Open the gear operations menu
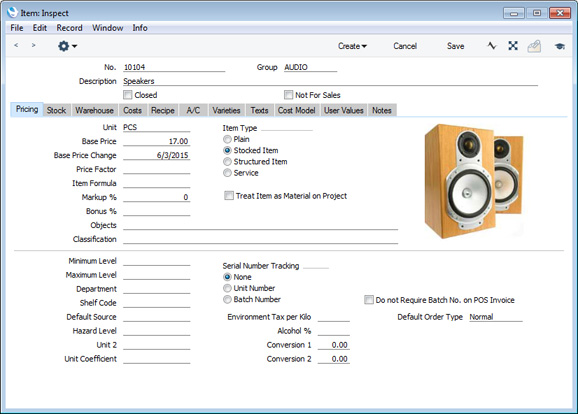The height and width of the screenshot is (414, 578). (x=67, y=46)
